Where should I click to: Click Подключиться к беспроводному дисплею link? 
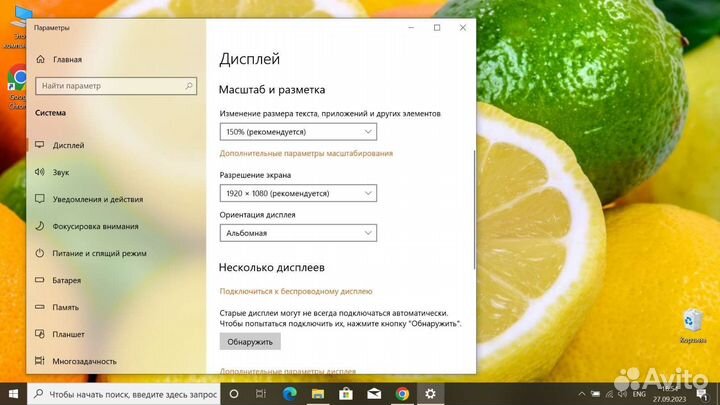point(296,291)
